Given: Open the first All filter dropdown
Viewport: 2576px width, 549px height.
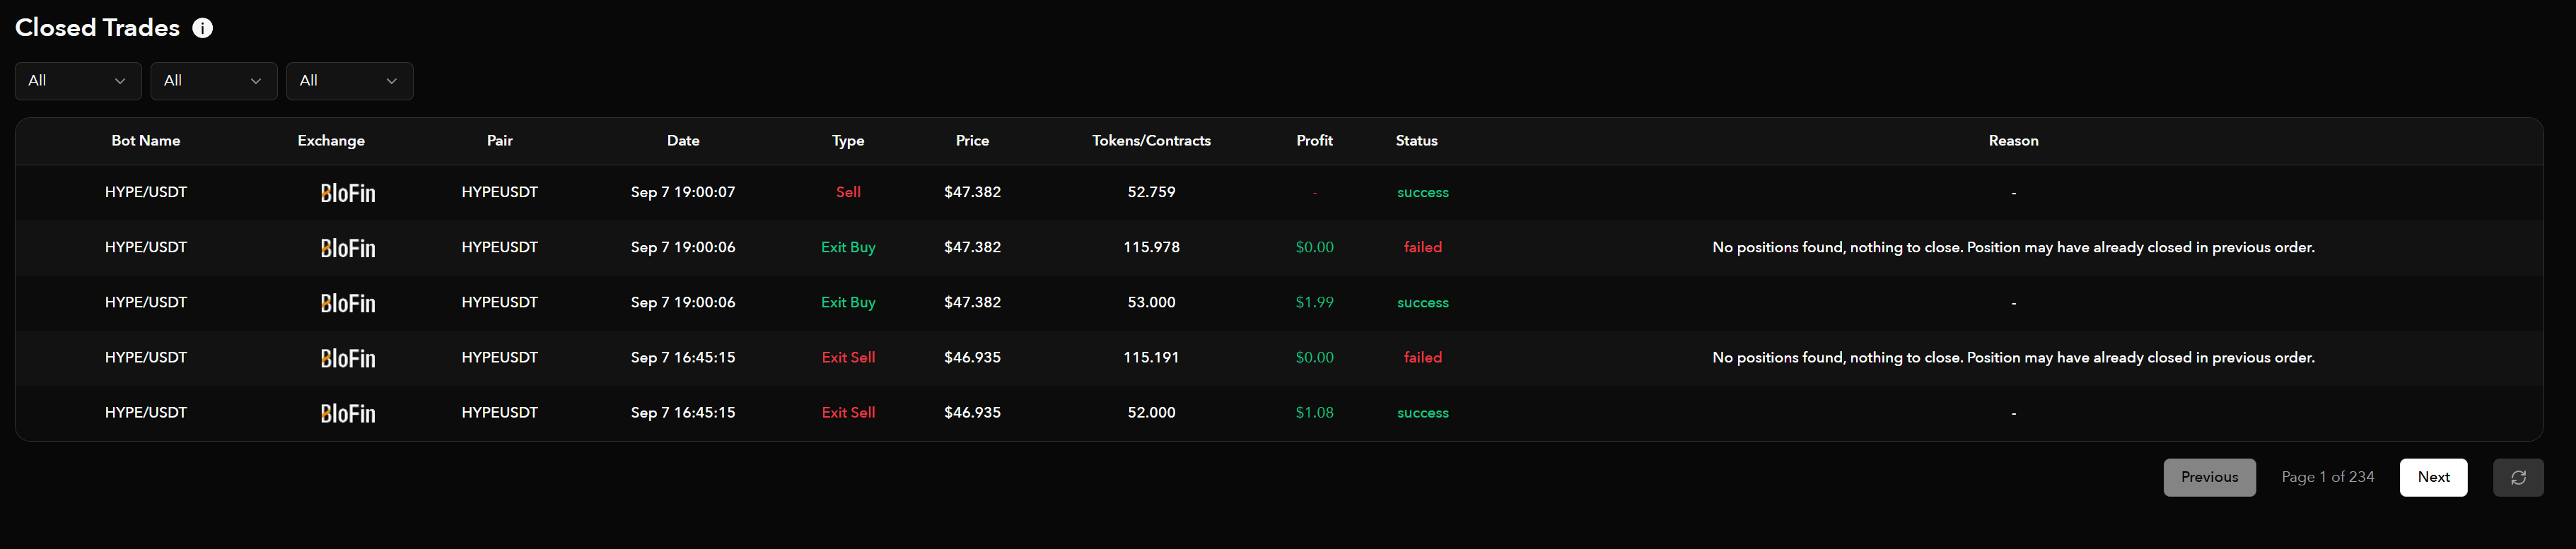Looking at the screenshot, I should (x=78, y=81).
